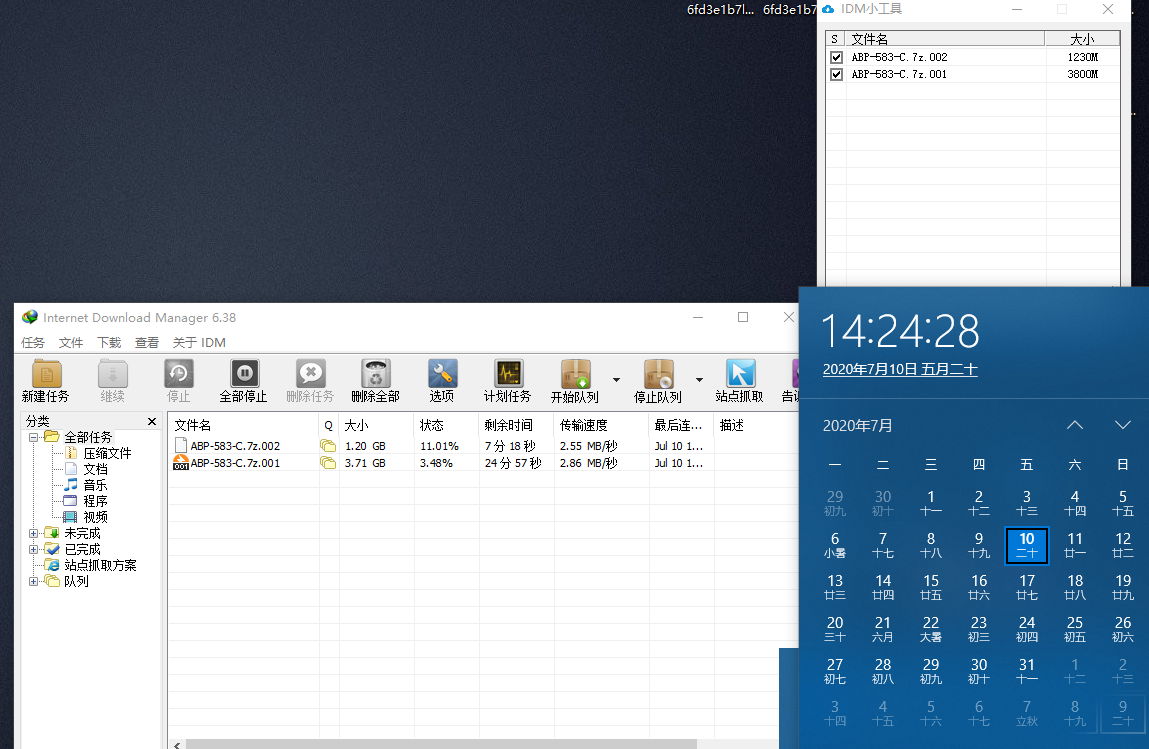
Task: Expand the Unfinished (未完成) tree node
Action: pos(33,534)
